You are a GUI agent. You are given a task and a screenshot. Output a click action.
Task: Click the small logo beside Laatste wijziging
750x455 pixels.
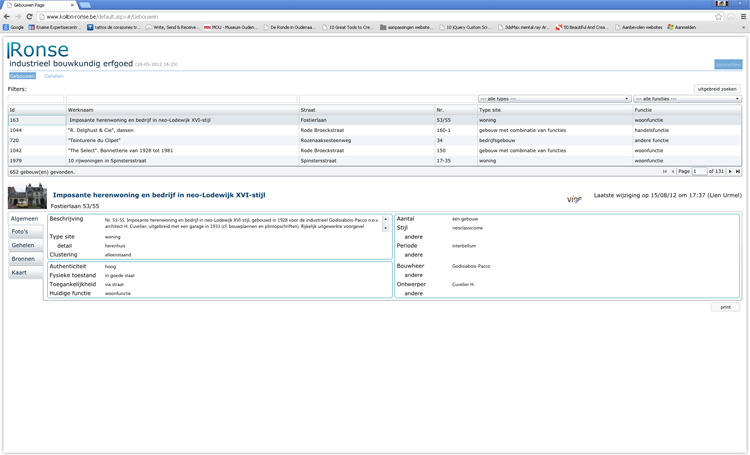[574, 199]
